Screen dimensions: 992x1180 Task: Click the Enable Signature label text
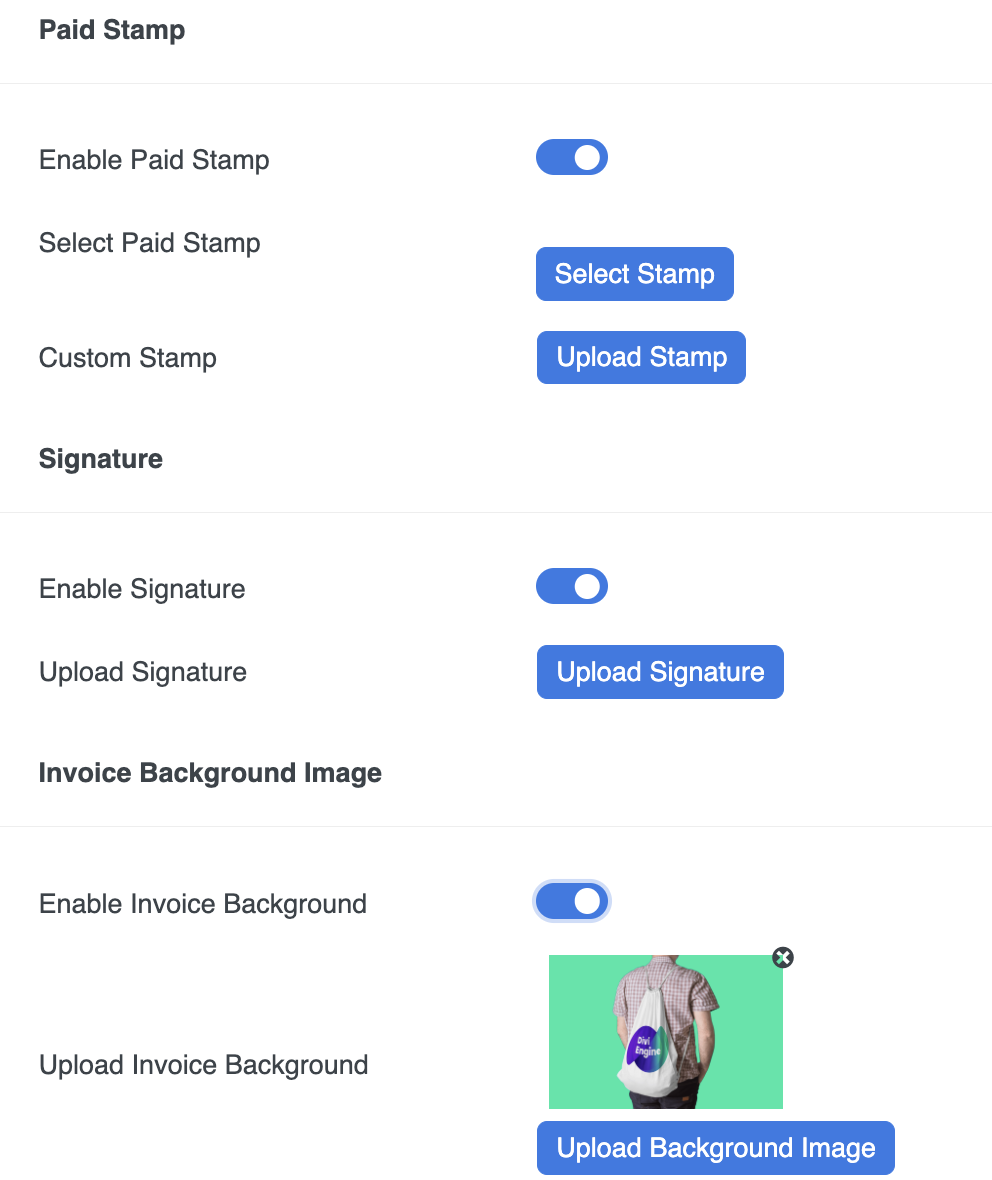click(142, 589)
